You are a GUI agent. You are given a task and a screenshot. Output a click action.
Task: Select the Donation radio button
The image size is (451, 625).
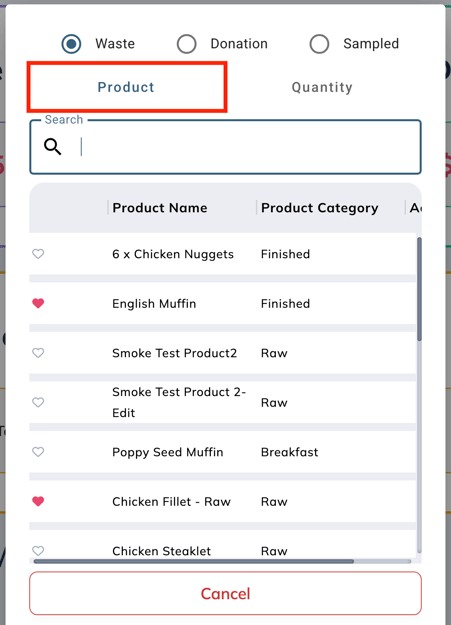(187, 44)
